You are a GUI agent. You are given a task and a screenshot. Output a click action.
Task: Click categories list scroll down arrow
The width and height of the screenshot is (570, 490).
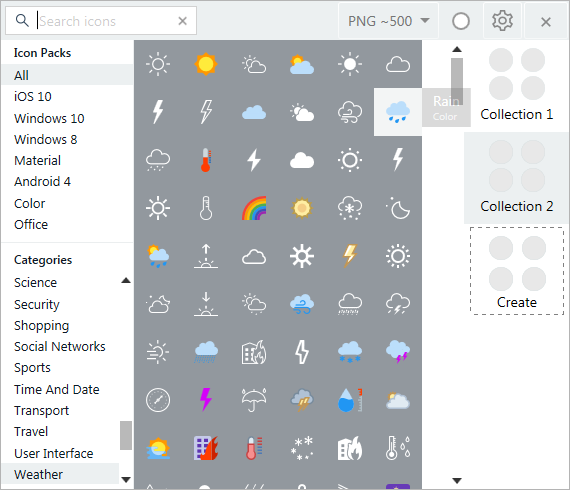[126, 479]
